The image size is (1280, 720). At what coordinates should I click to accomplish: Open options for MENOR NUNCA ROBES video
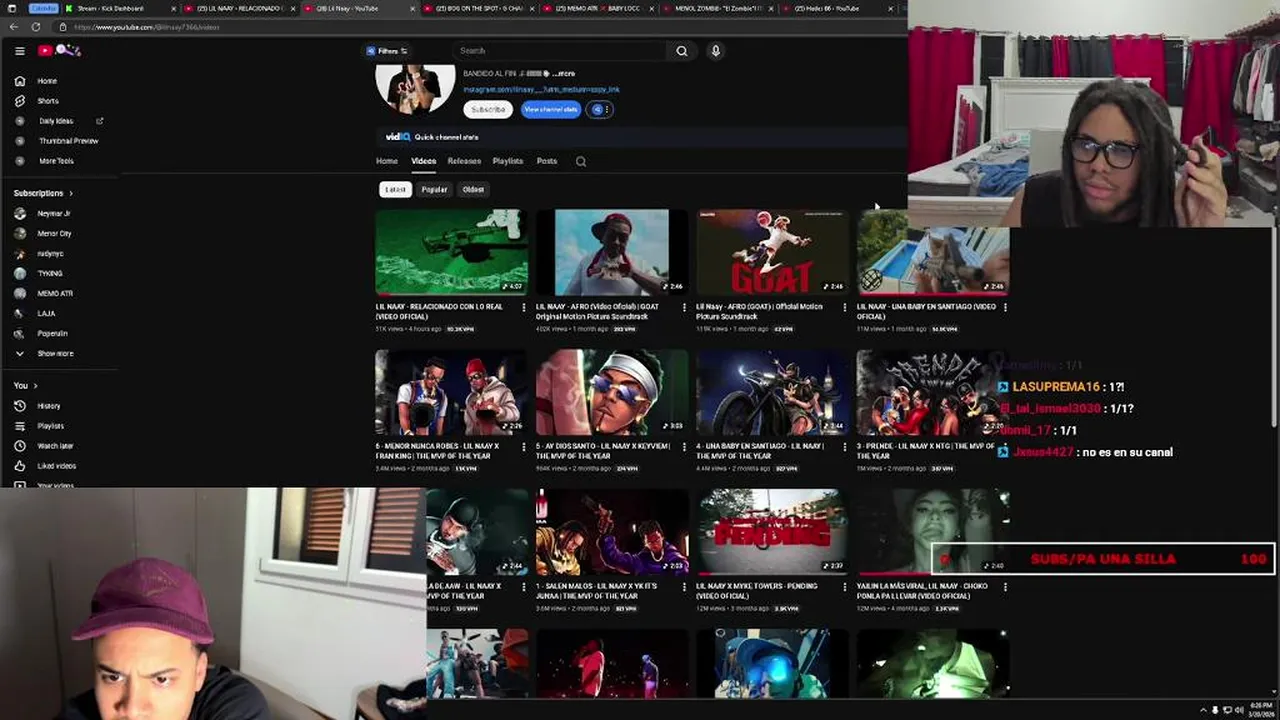523,446
